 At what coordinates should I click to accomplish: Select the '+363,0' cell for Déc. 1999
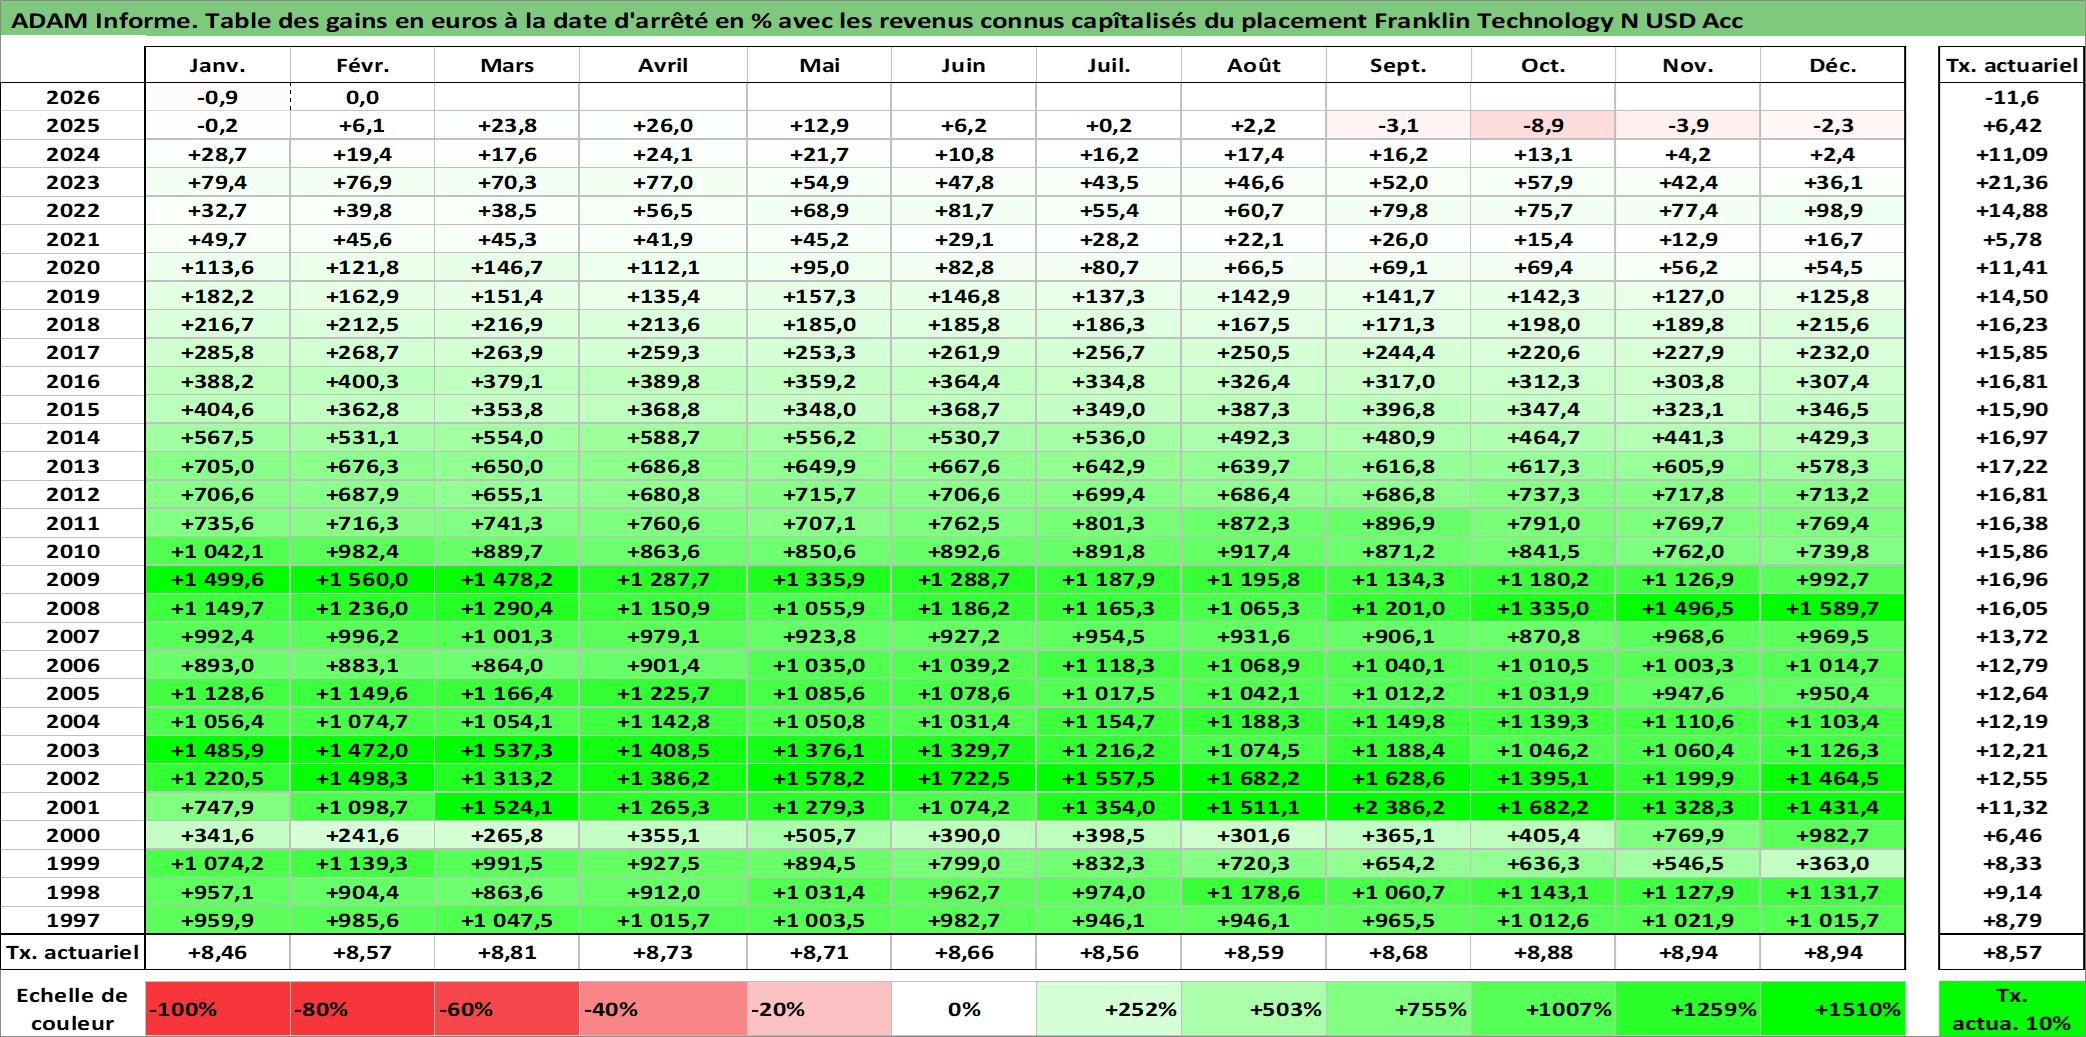click(x=1833, y=863)
